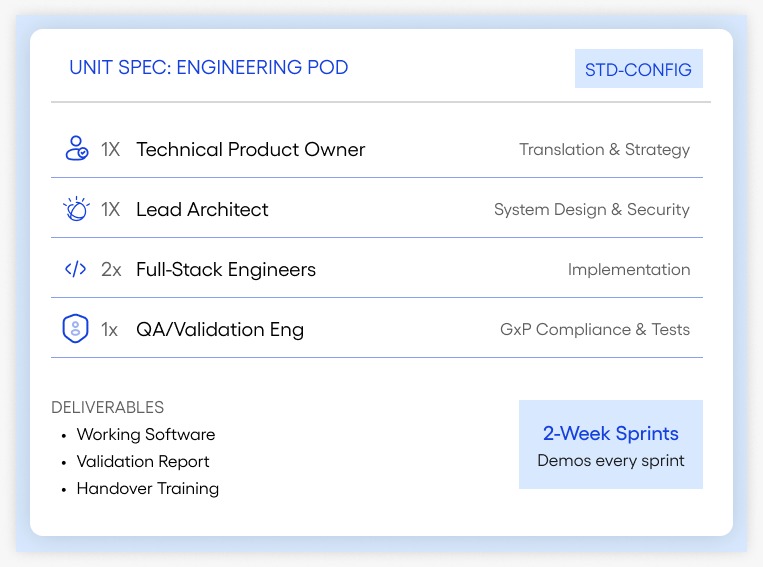Click the 2-Week Sprints box

point(610,445)
